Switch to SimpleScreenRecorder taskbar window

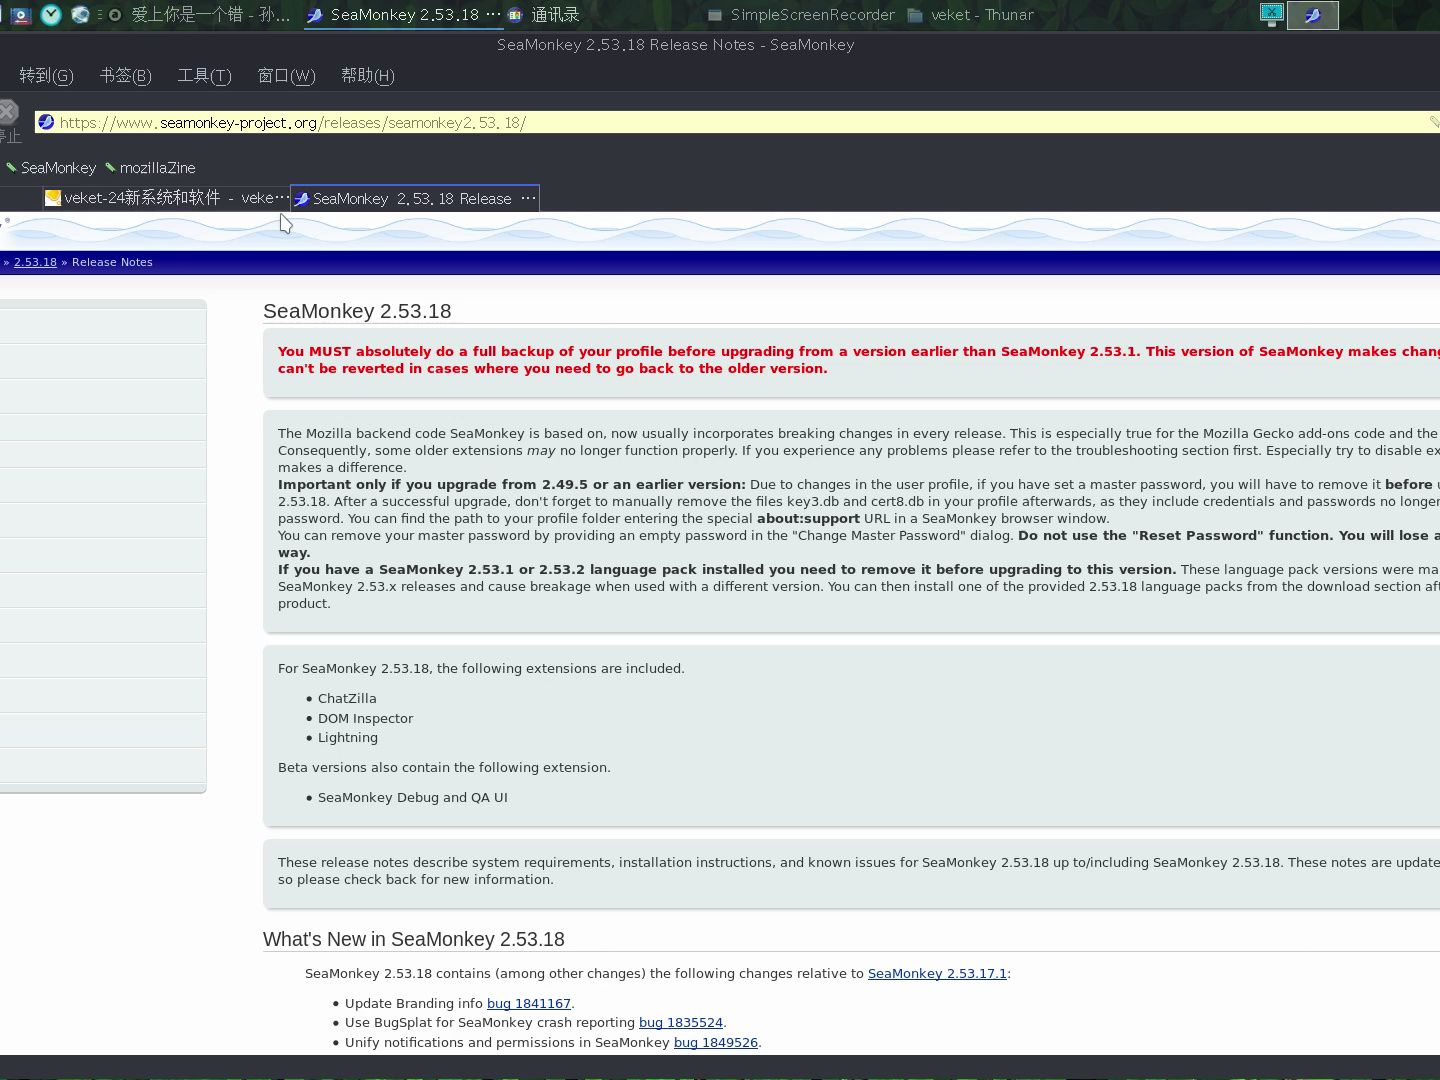tap(801, 15)
